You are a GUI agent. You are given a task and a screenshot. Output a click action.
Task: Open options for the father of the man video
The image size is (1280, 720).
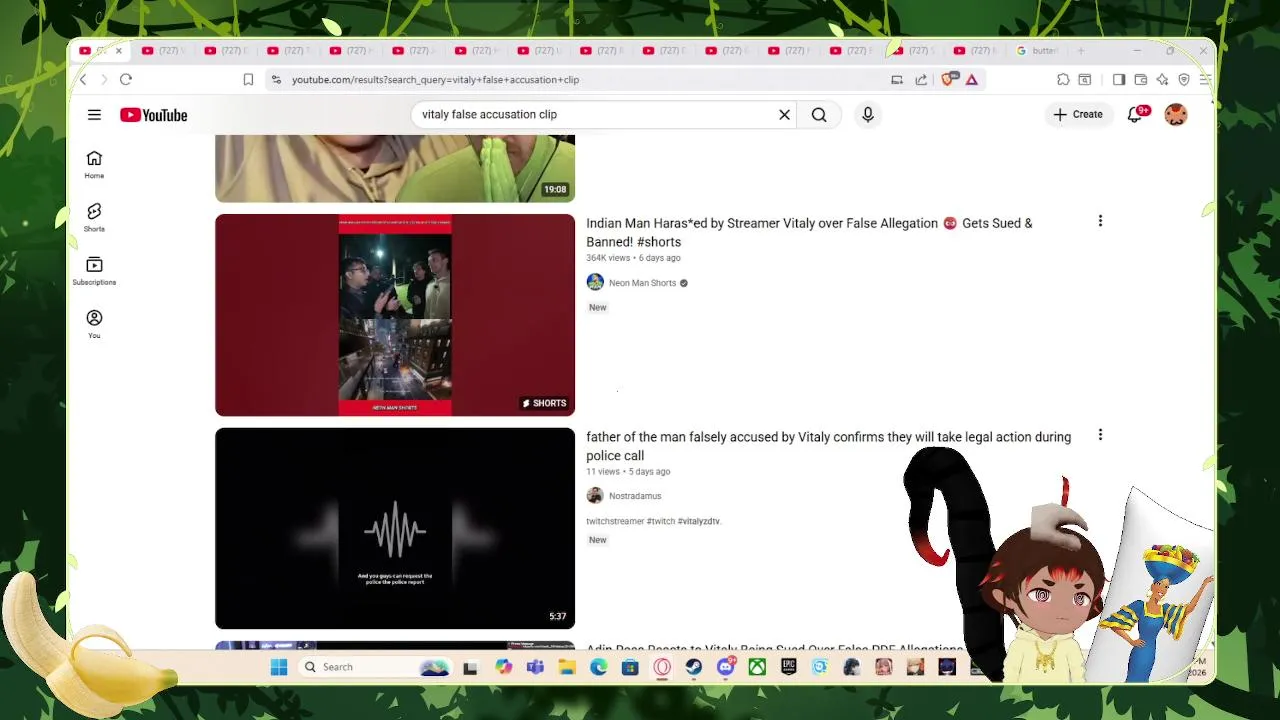click(x=1100, y=435)
